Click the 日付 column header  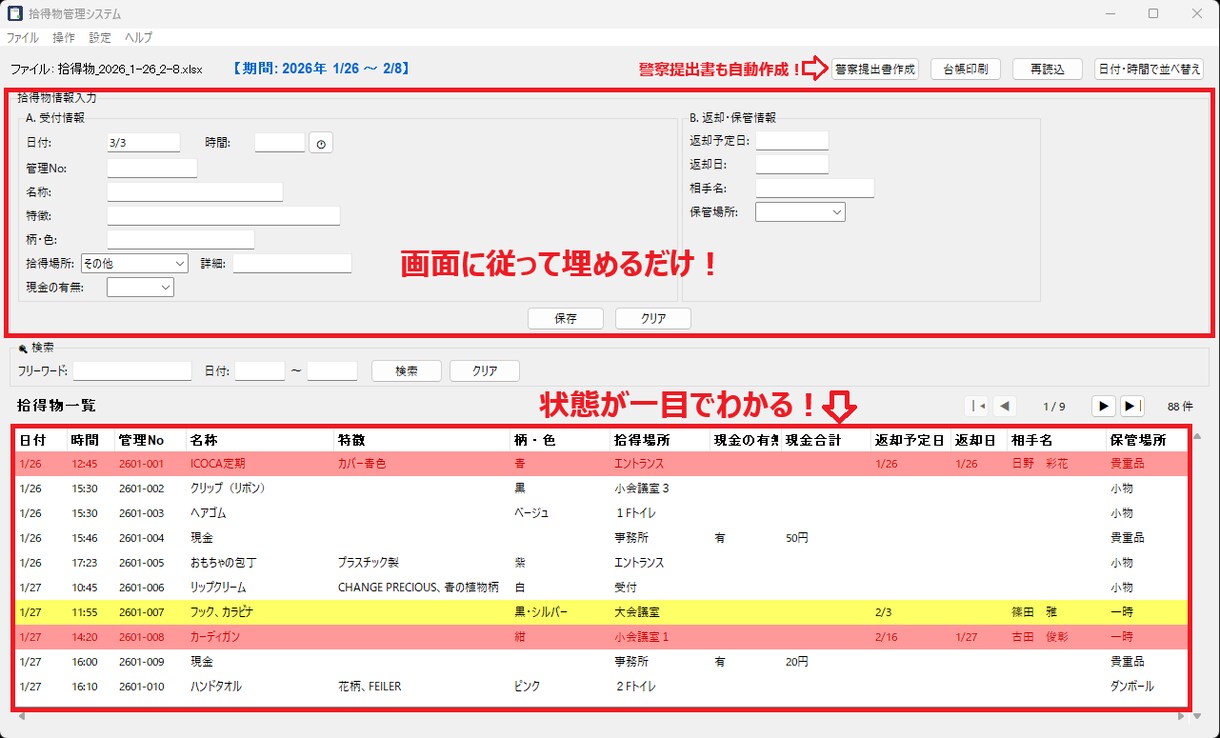[41, 440]
